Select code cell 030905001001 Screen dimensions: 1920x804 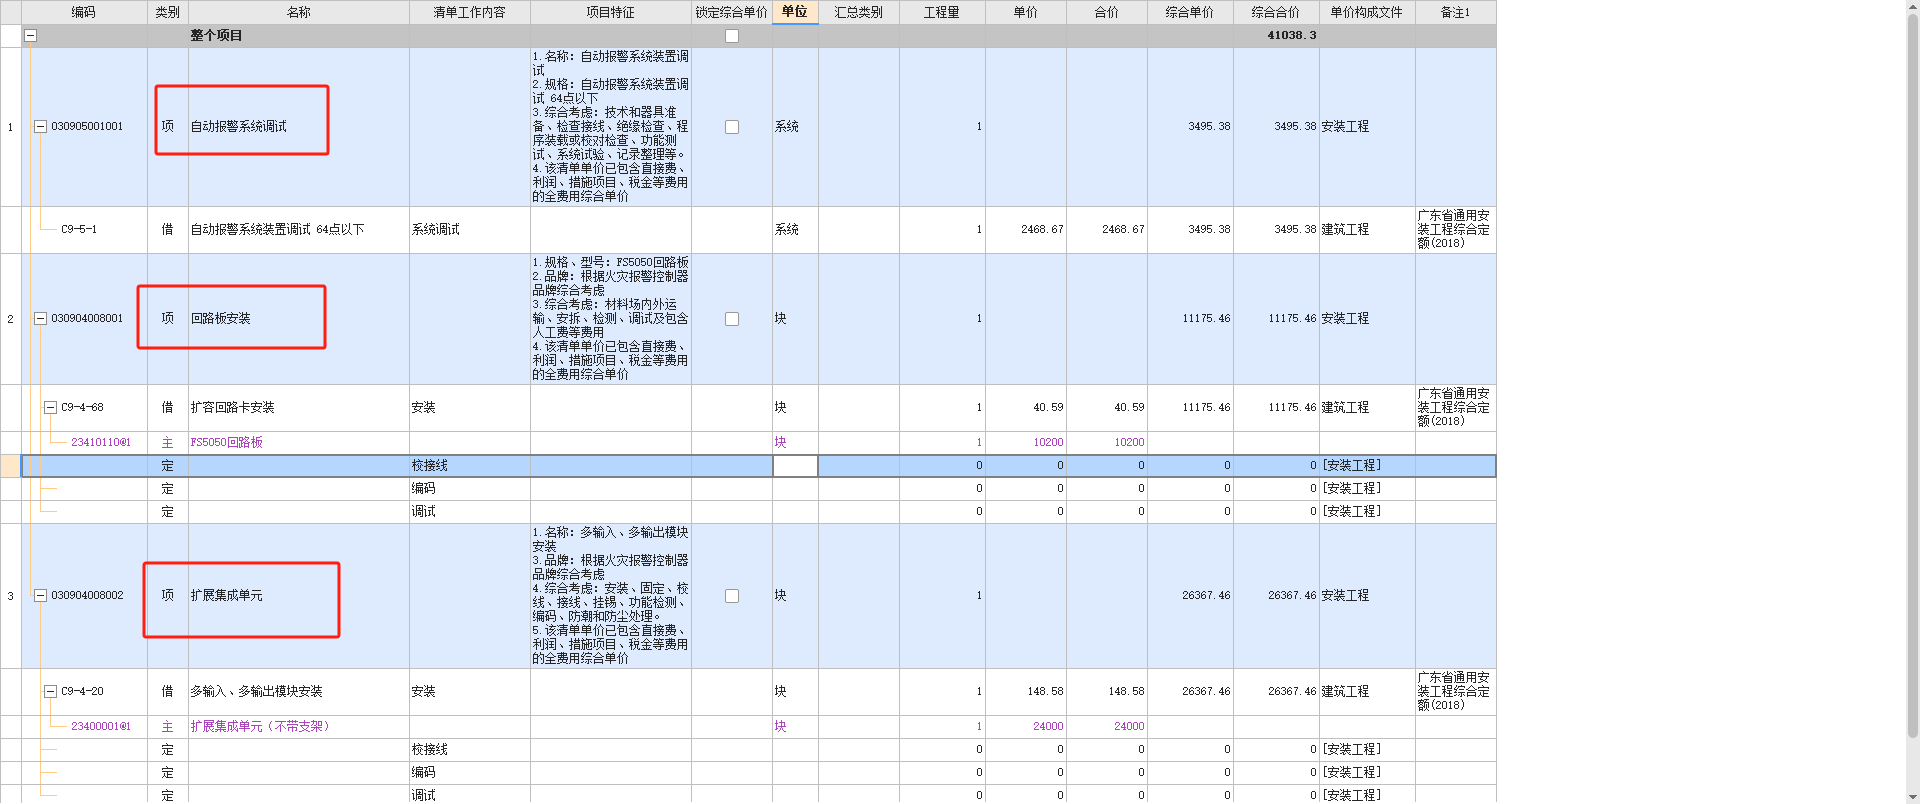87,127
